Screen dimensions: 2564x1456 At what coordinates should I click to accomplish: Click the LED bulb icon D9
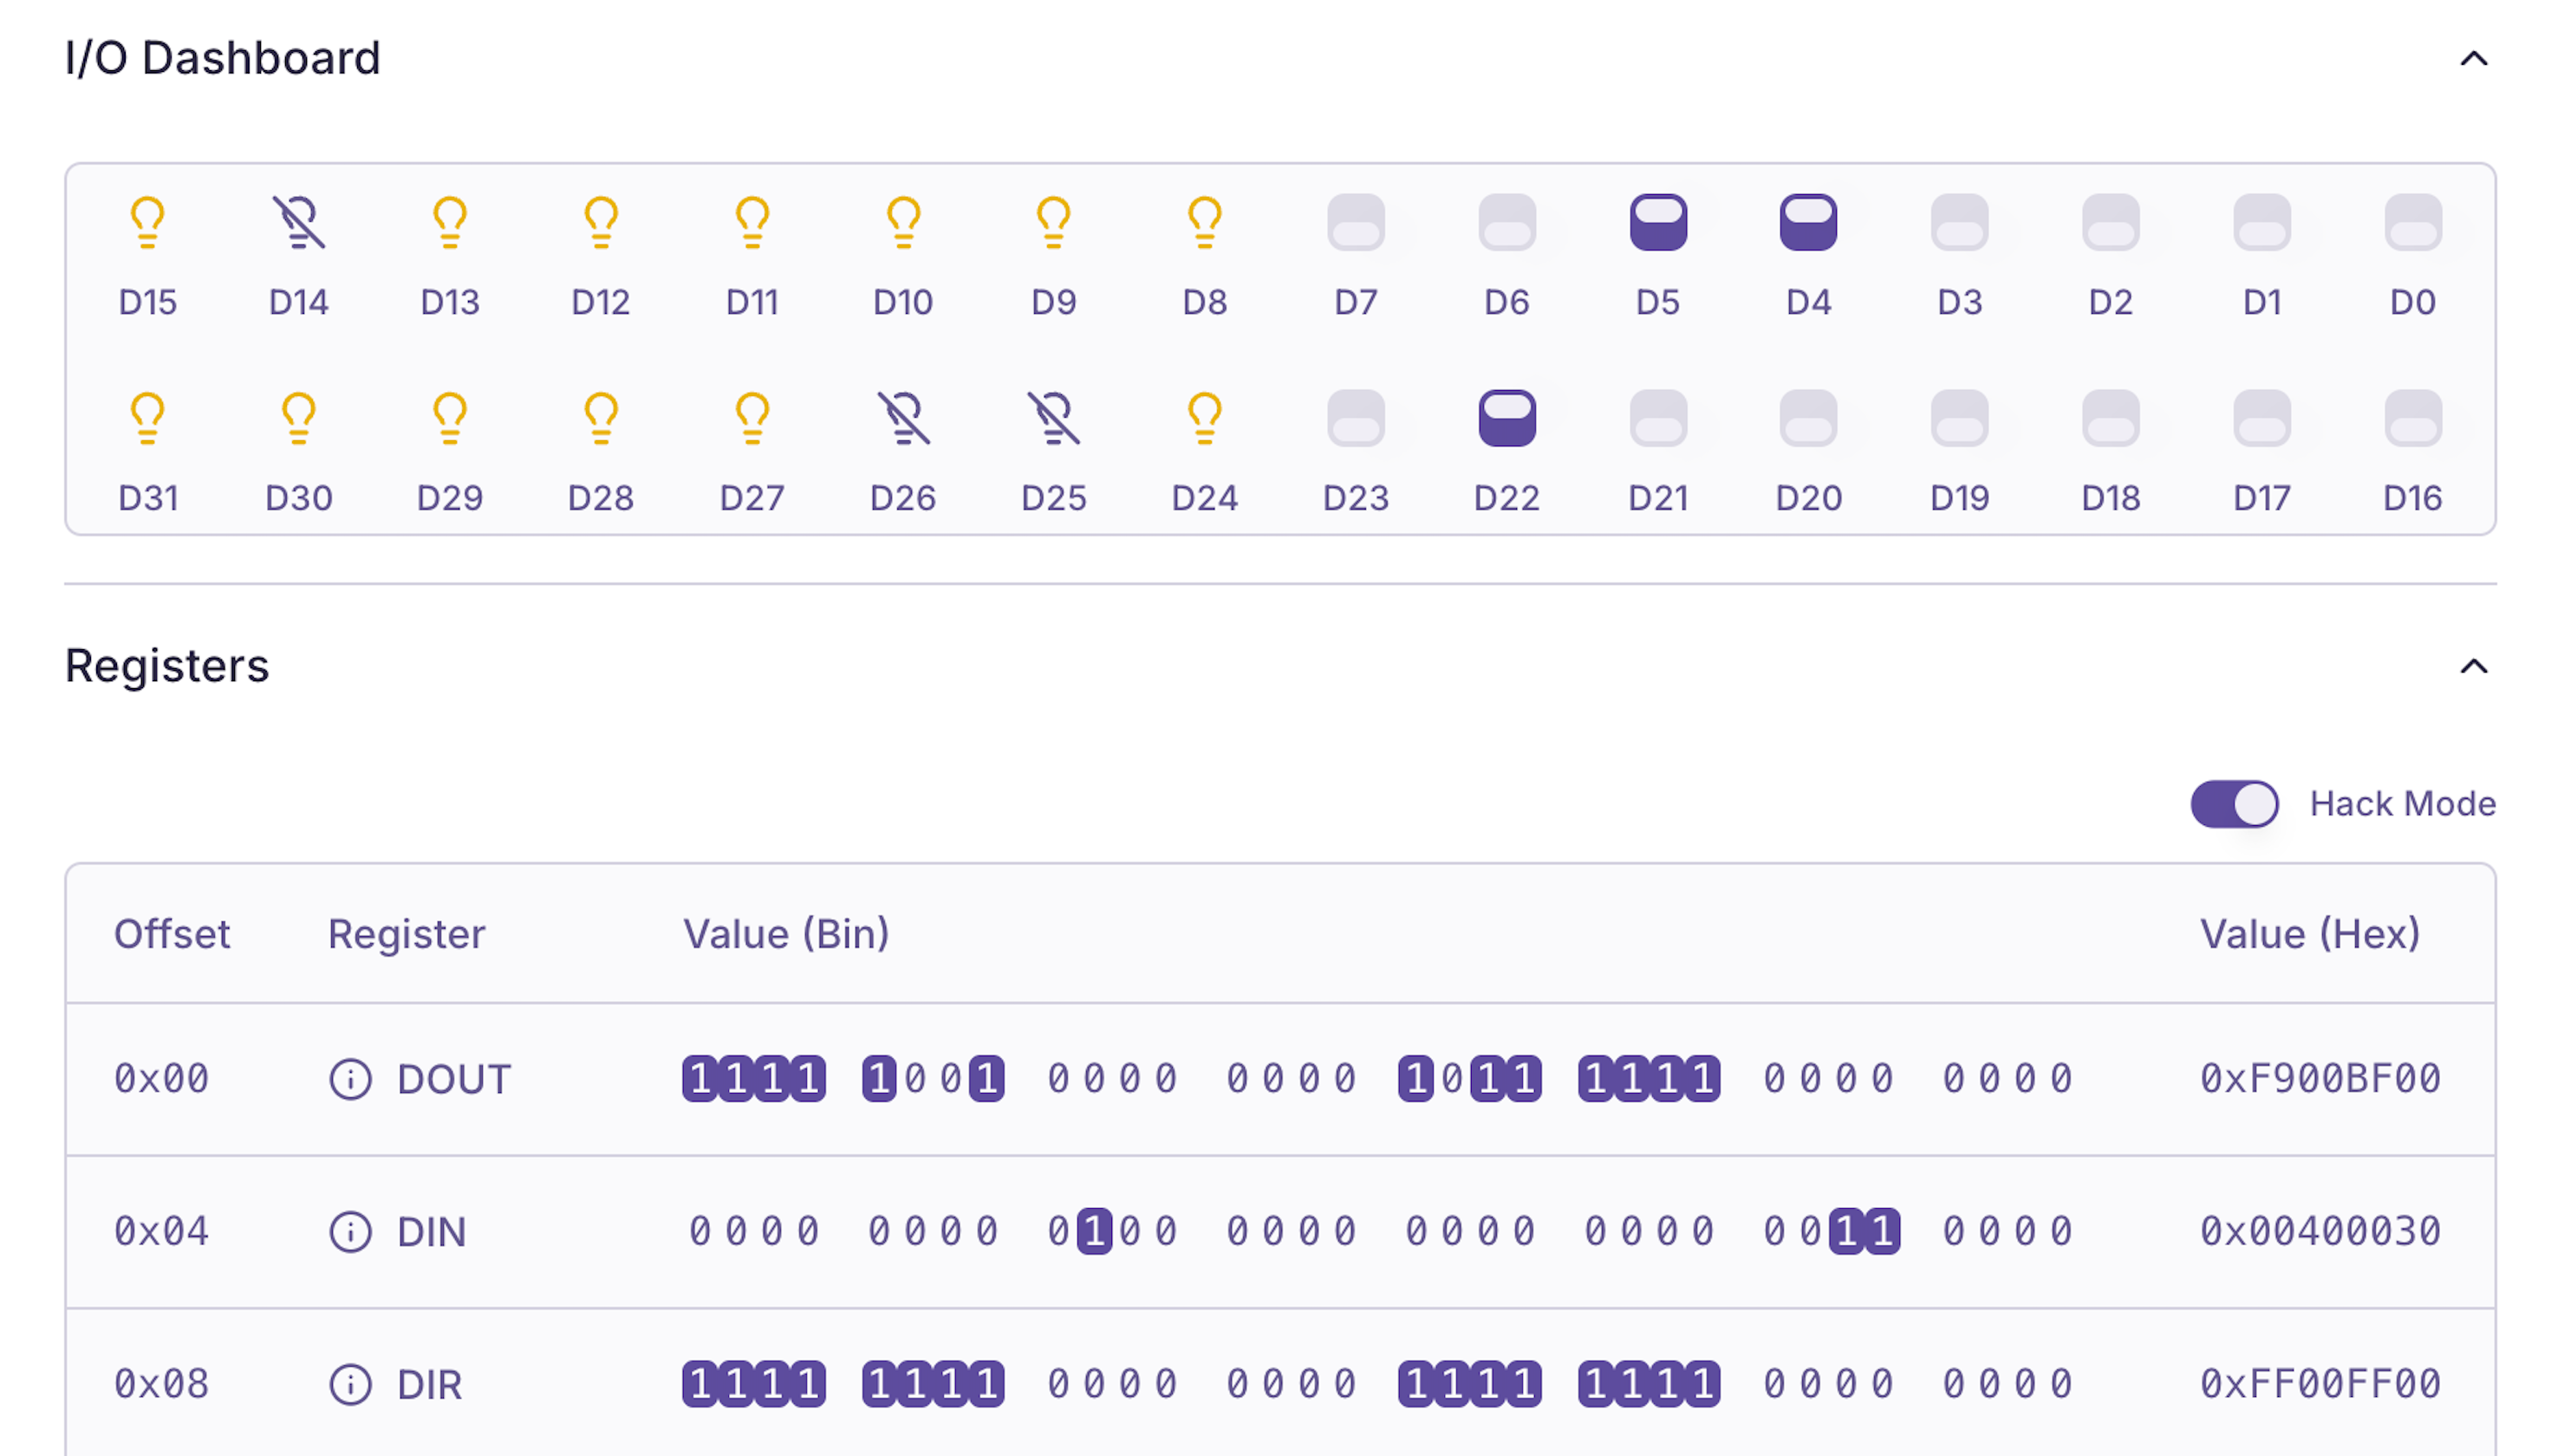(x=1054, y=221)
